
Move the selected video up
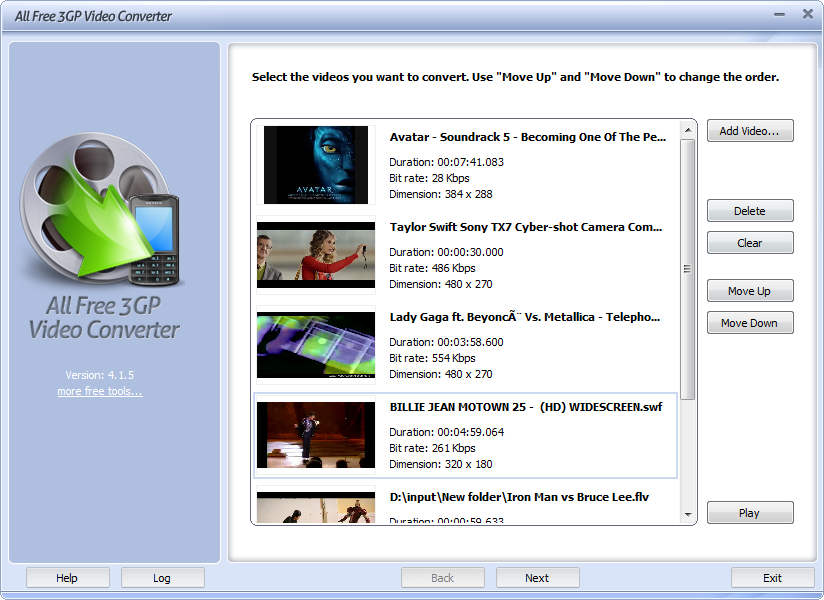point(750,291)
